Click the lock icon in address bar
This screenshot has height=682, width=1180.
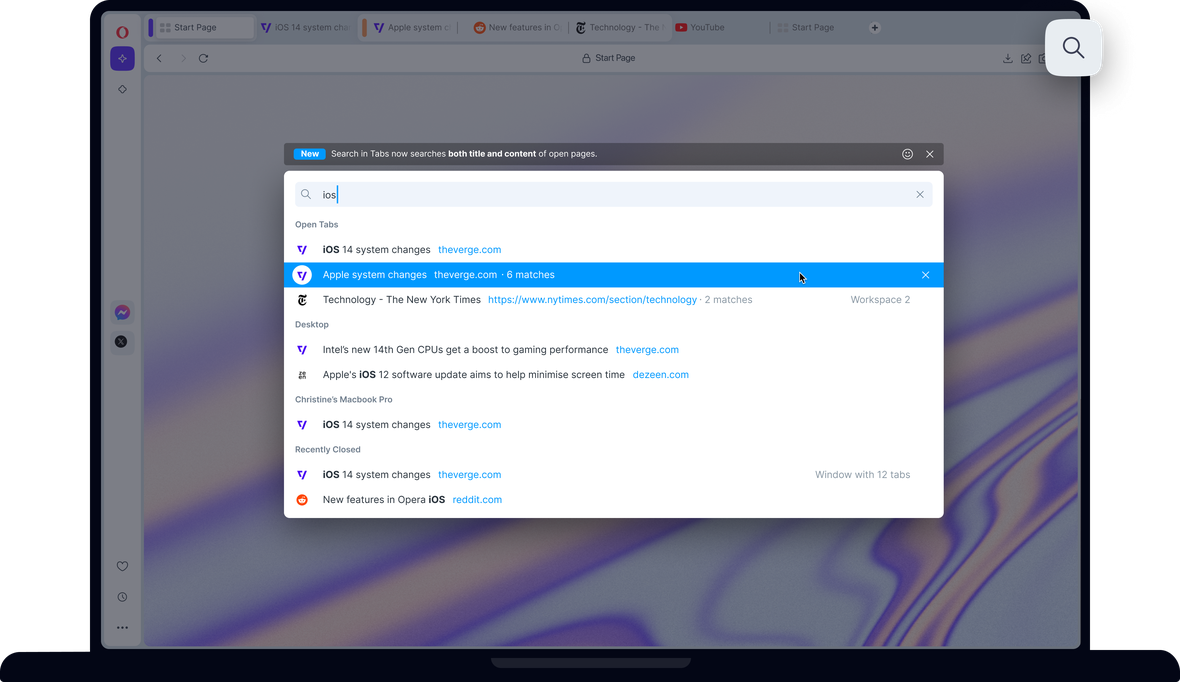tap(586, 58)
